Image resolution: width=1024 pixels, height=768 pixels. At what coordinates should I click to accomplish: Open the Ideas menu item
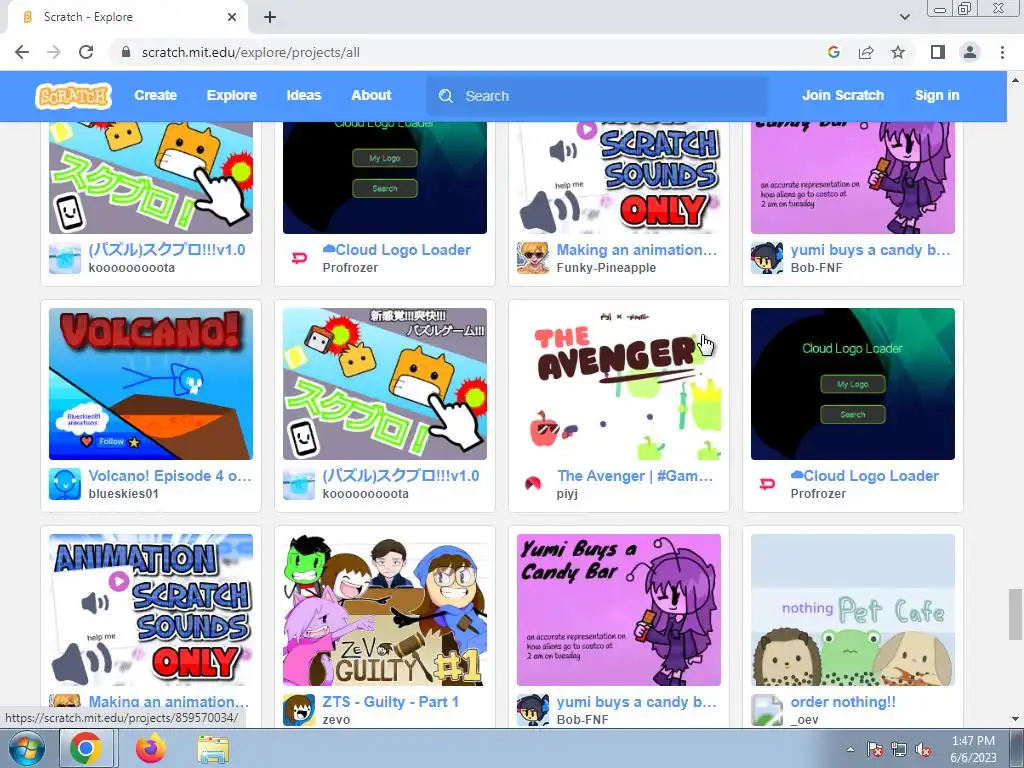pos(304,95)
